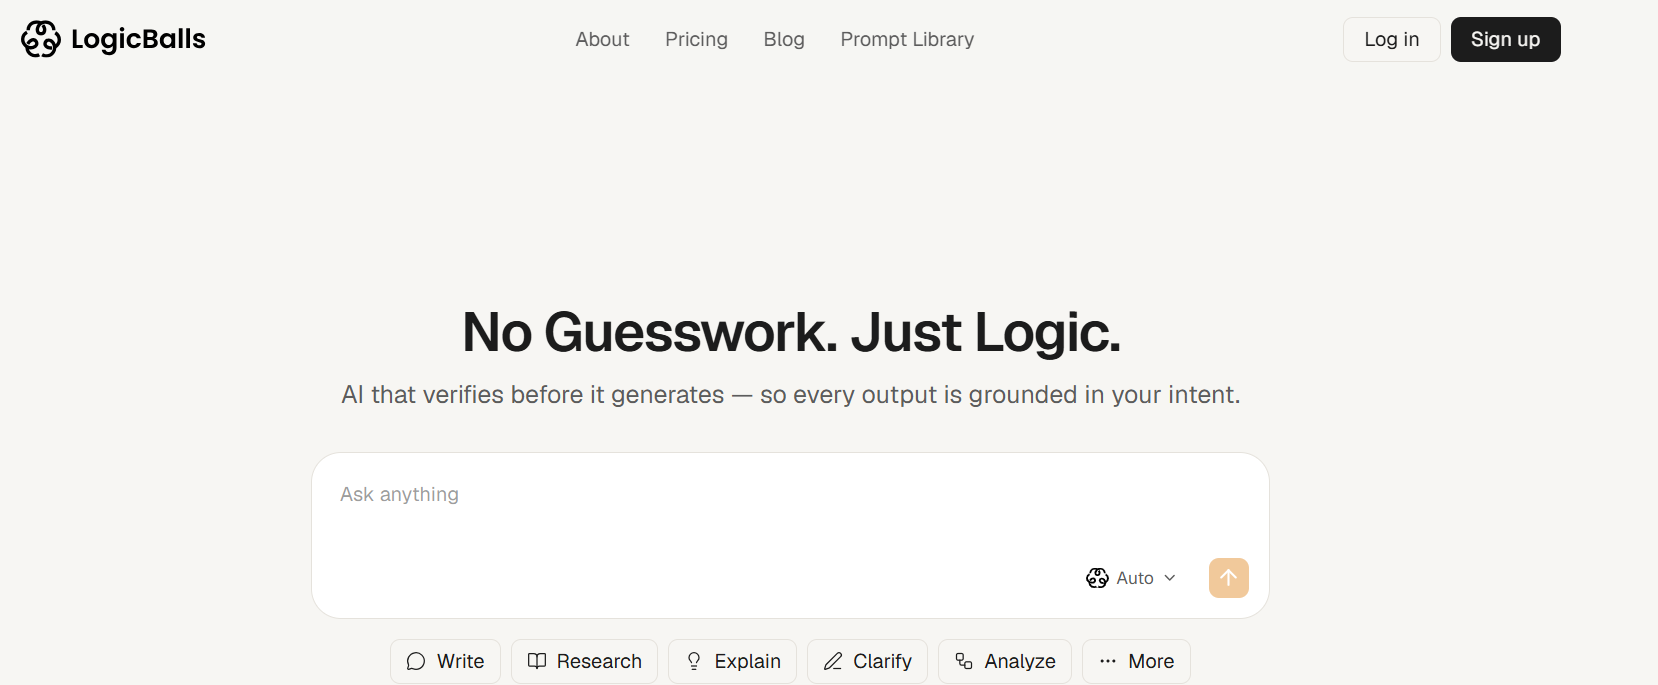Click the tagline about AI that verifies
Screen dimensions: 1658x685
click(790, 395)
